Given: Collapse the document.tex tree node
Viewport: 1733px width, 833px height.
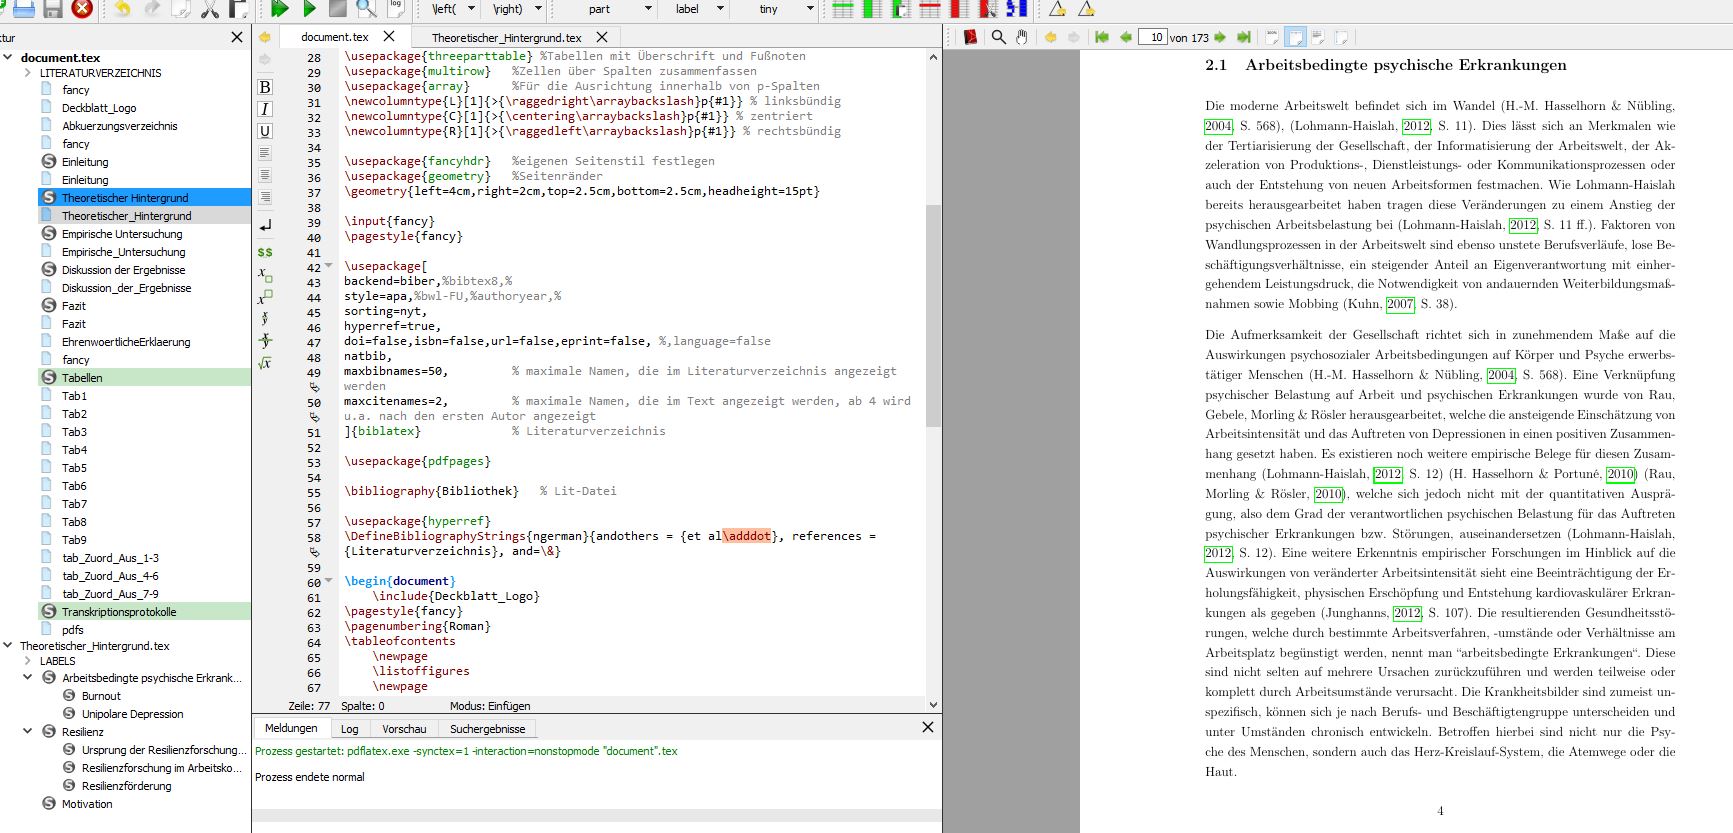Looking at the screenshot, I should tap(8, 57).
